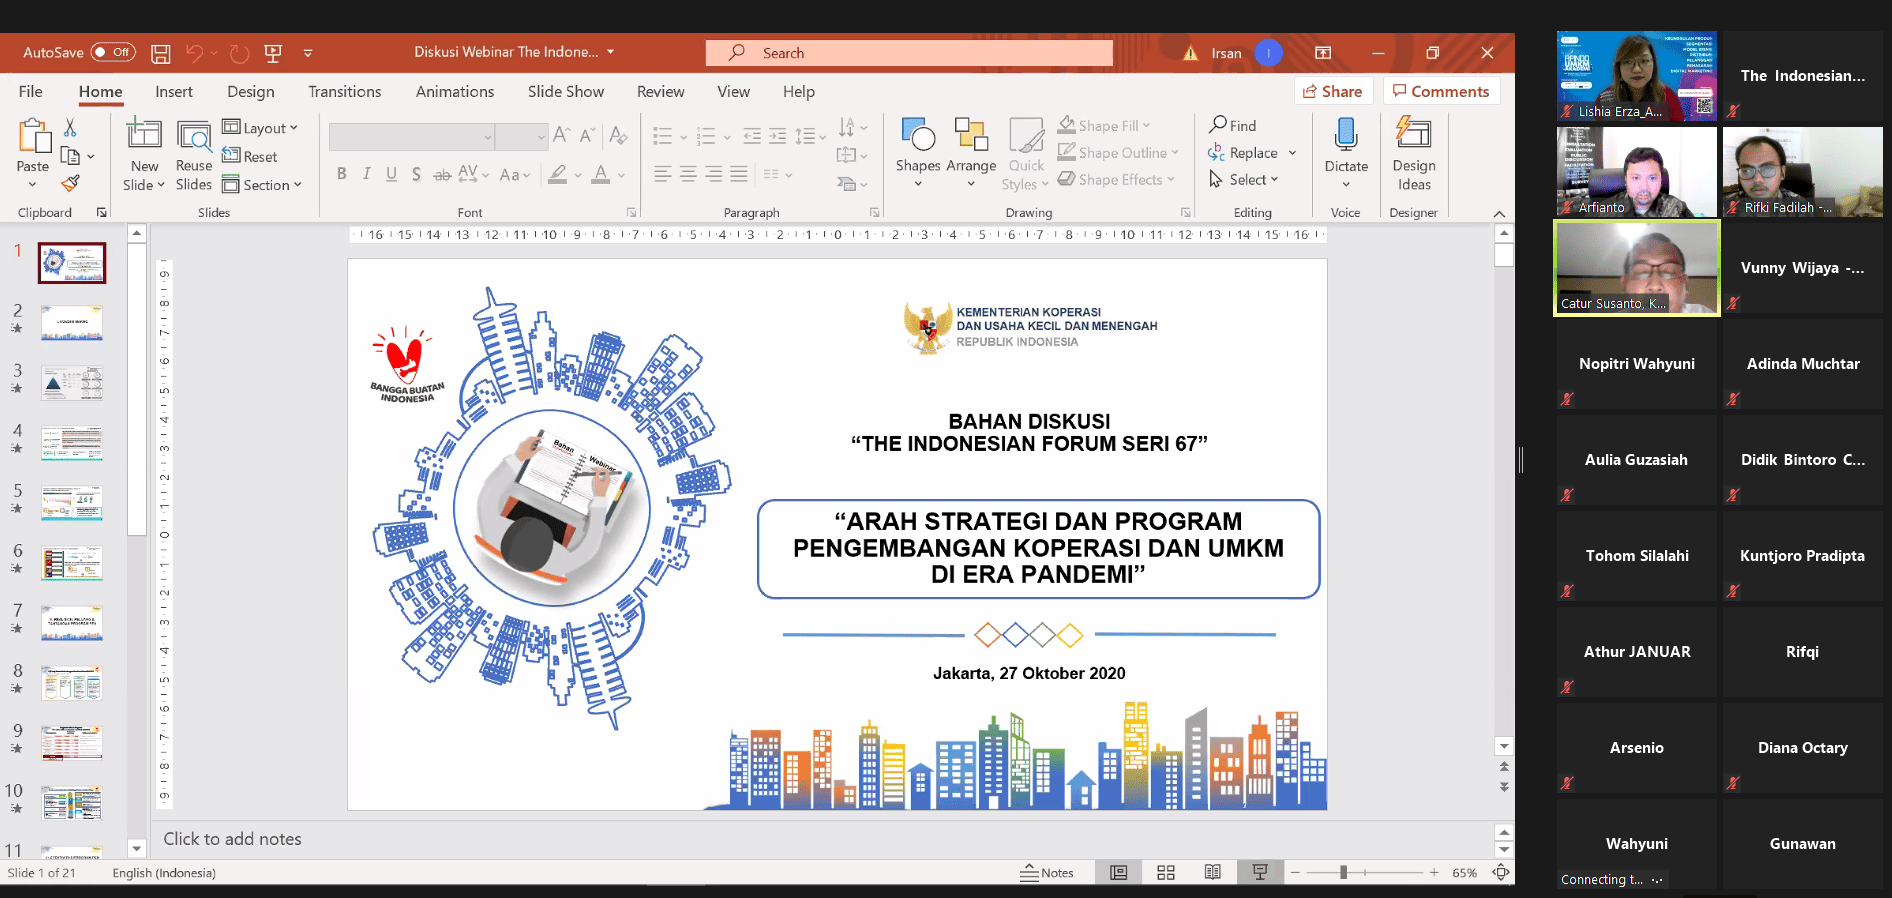
Task: Toggle Bold formatting
Action: pos(342,174)
